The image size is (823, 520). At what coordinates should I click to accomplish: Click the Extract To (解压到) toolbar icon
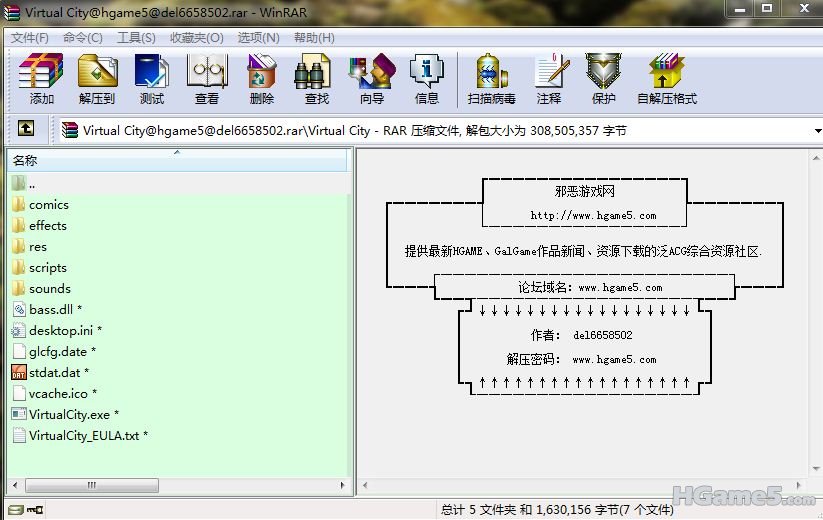98,70
